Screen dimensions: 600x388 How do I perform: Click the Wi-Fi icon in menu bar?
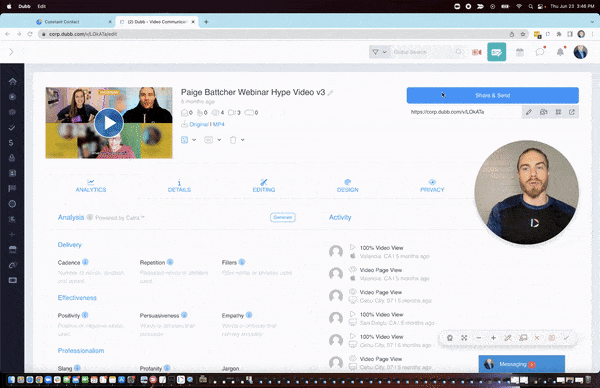click(x=519, y=6)
